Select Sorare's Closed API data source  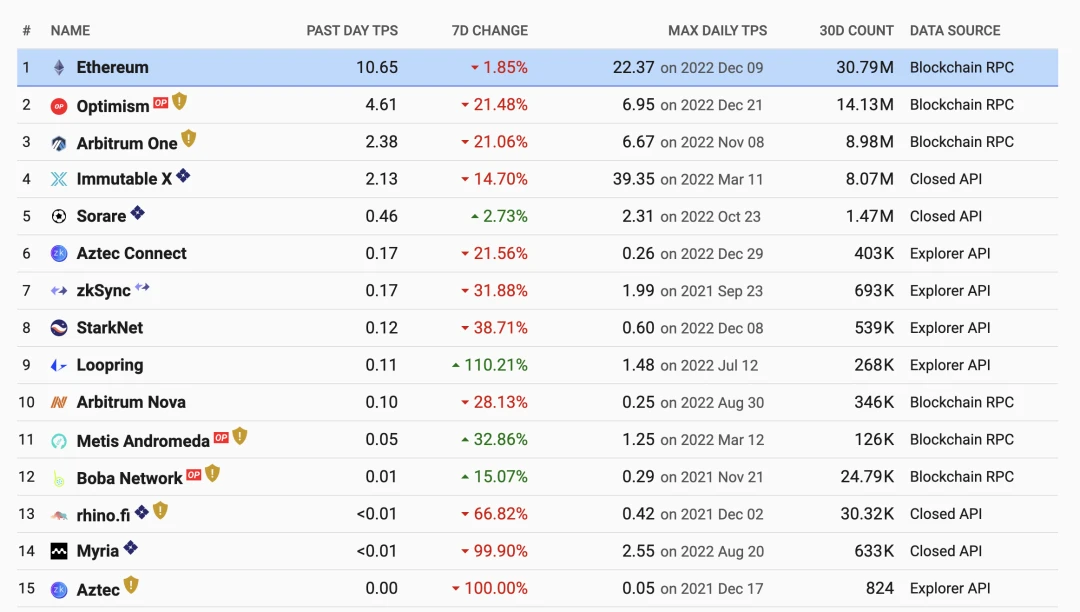point(946,216)
